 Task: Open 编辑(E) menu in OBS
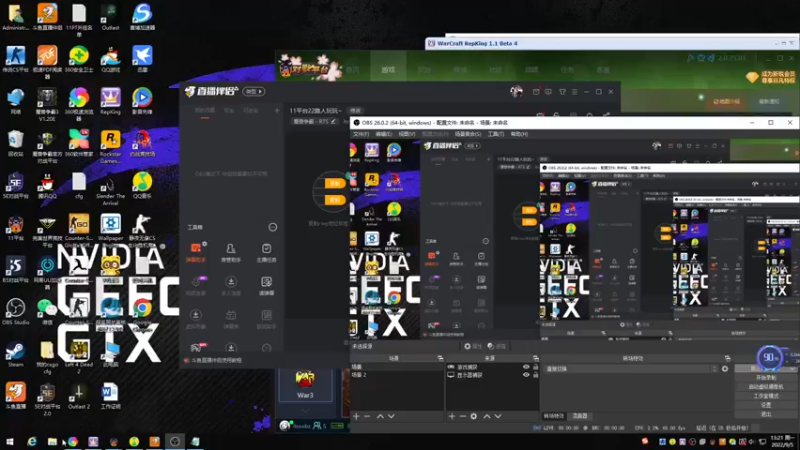click(384, 134)
